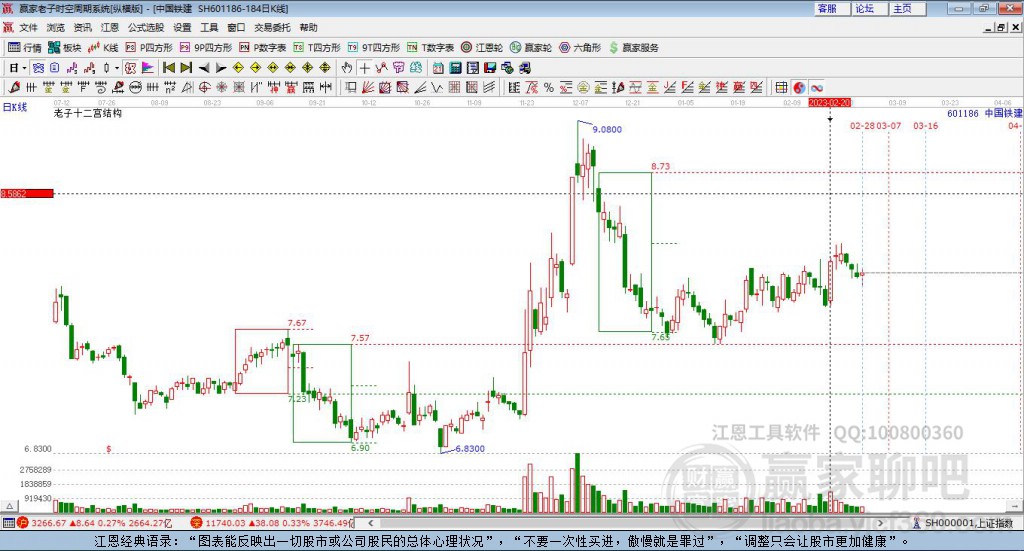
Task: Open the 浏览 menu
Action: [56, 27]
